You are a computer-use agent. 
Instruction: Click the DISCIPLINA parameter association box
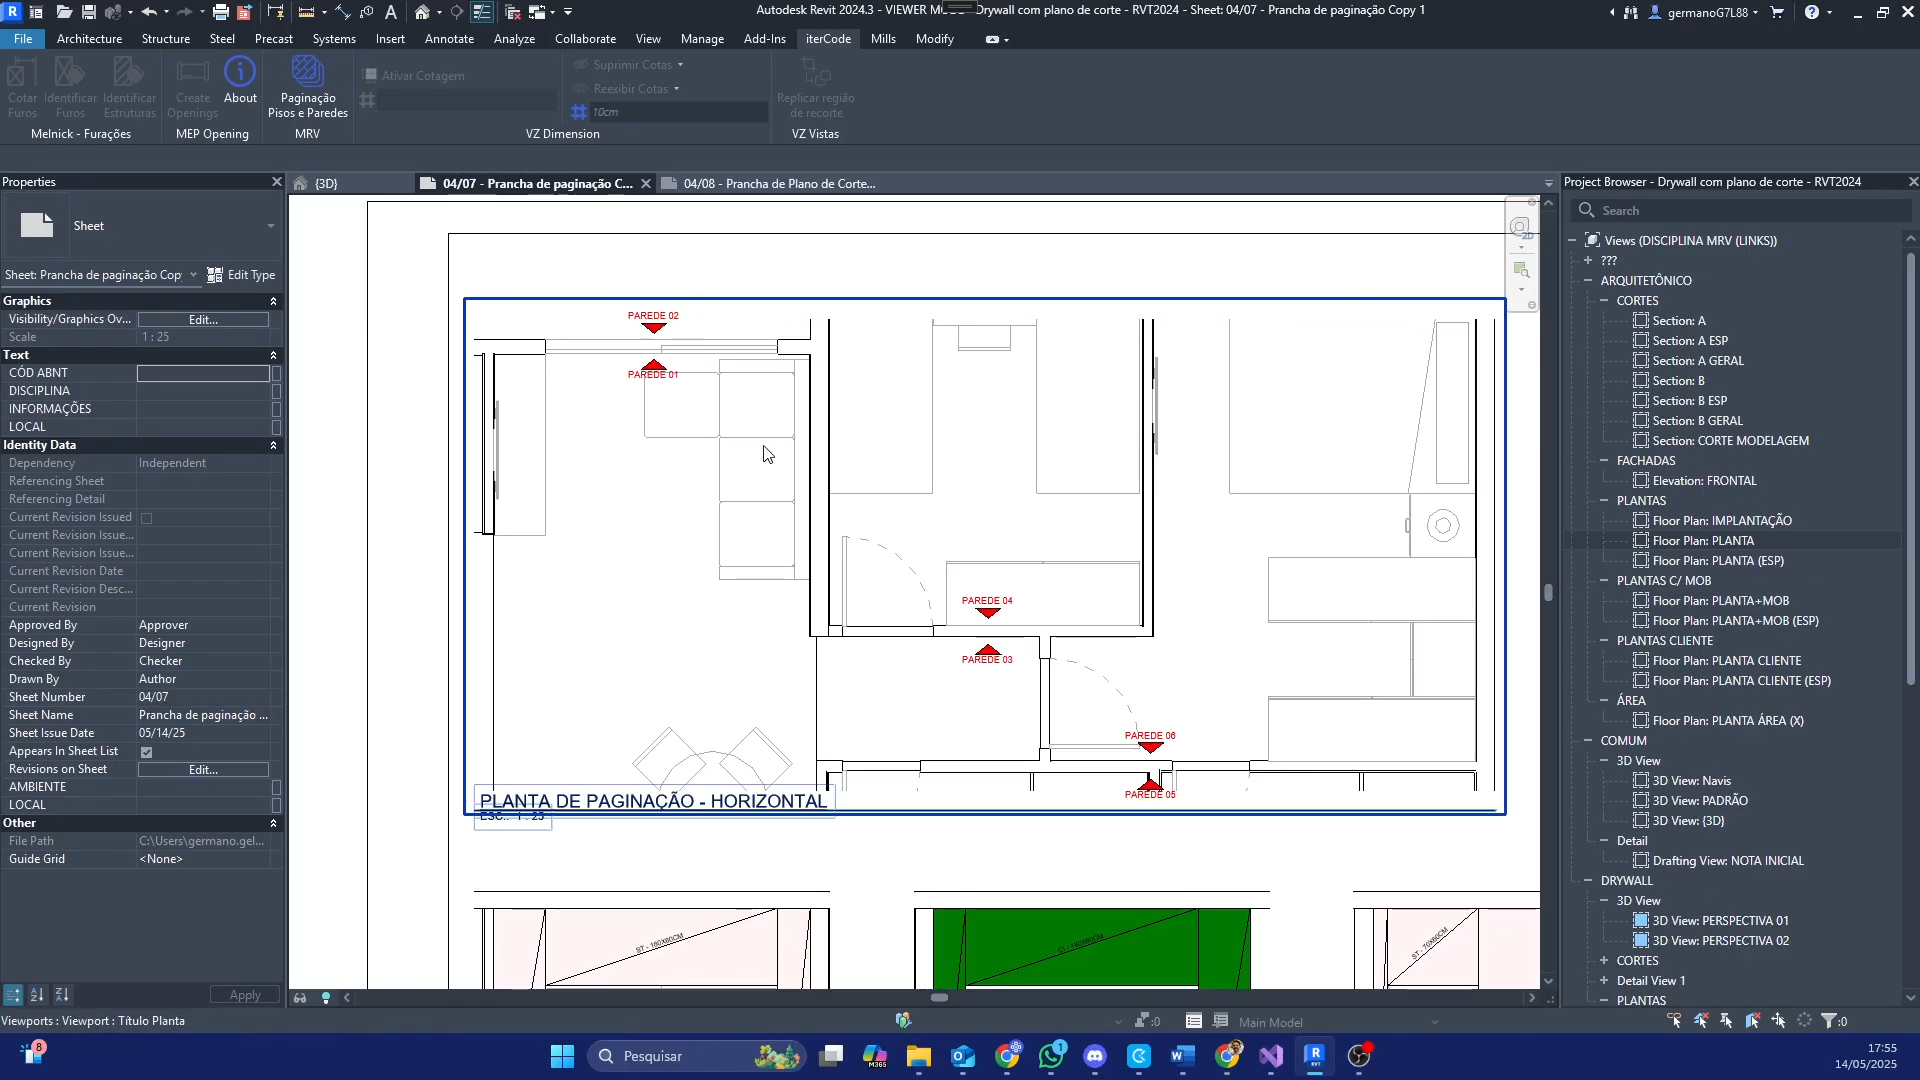click(x=277, y=391)
